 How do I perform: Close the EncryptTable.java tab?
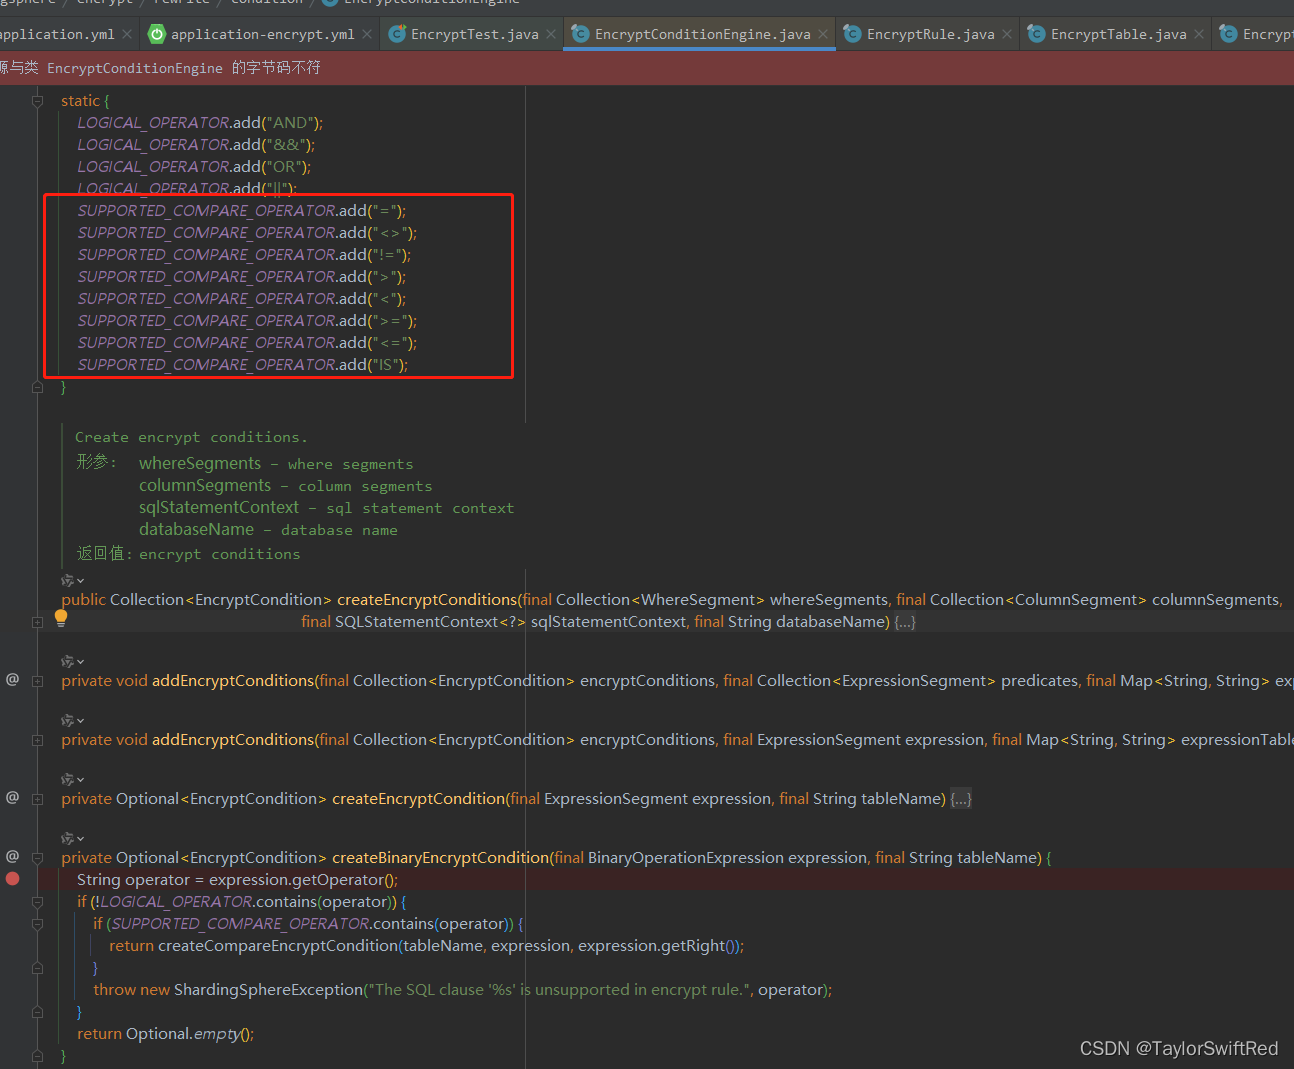tap(1199, 34)
